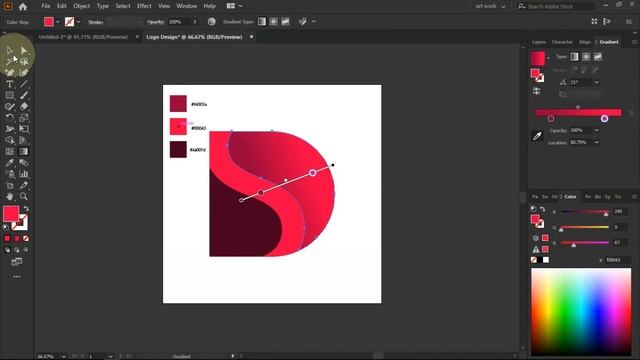Screen dimensions: 640x360
Task: Select the Gradient tool in toolbar
Action: [24, 151]
